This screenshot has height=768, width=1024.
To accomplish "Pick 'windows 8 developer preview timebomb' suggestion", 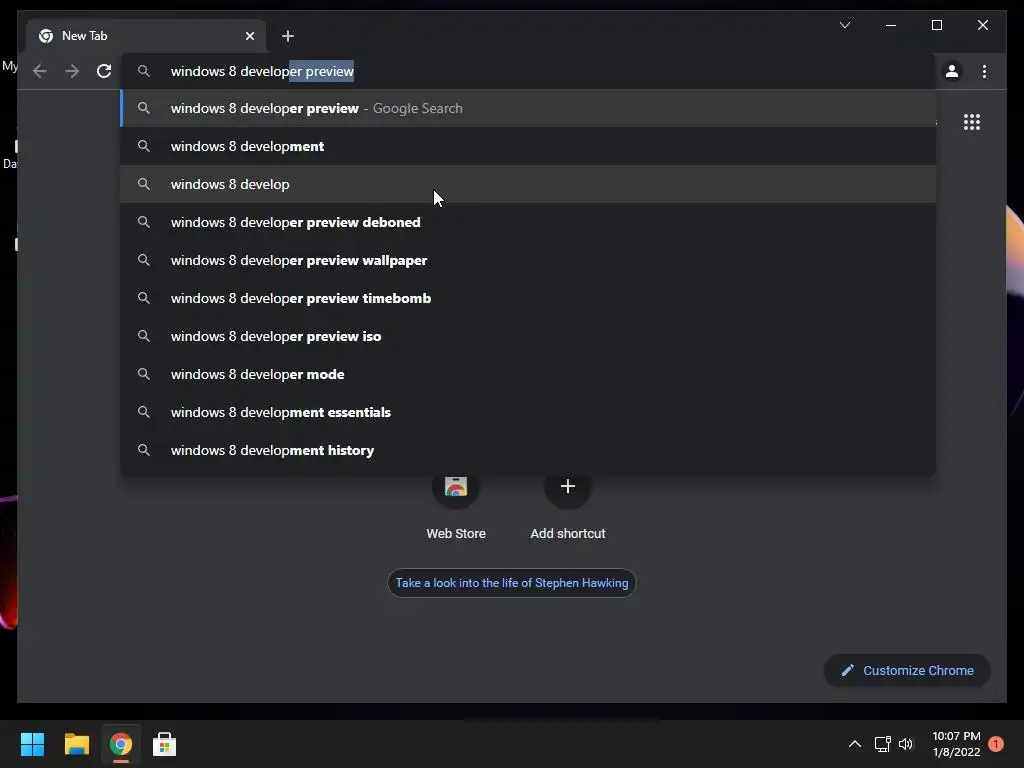I will 528,298.
